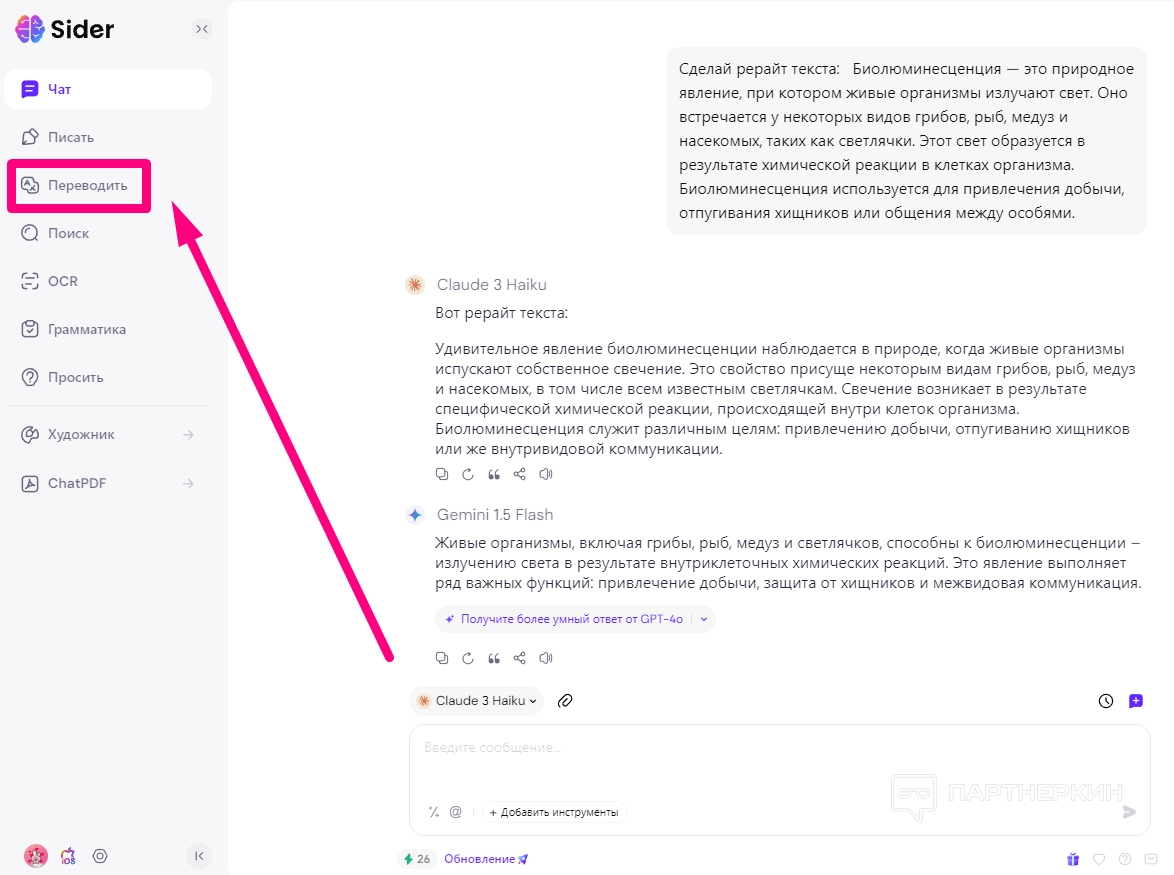Image resolution: width=1174 pixels, height=875 pixels.
Task: Open the gift icon in bottom bar
Action: (1072, 859)
